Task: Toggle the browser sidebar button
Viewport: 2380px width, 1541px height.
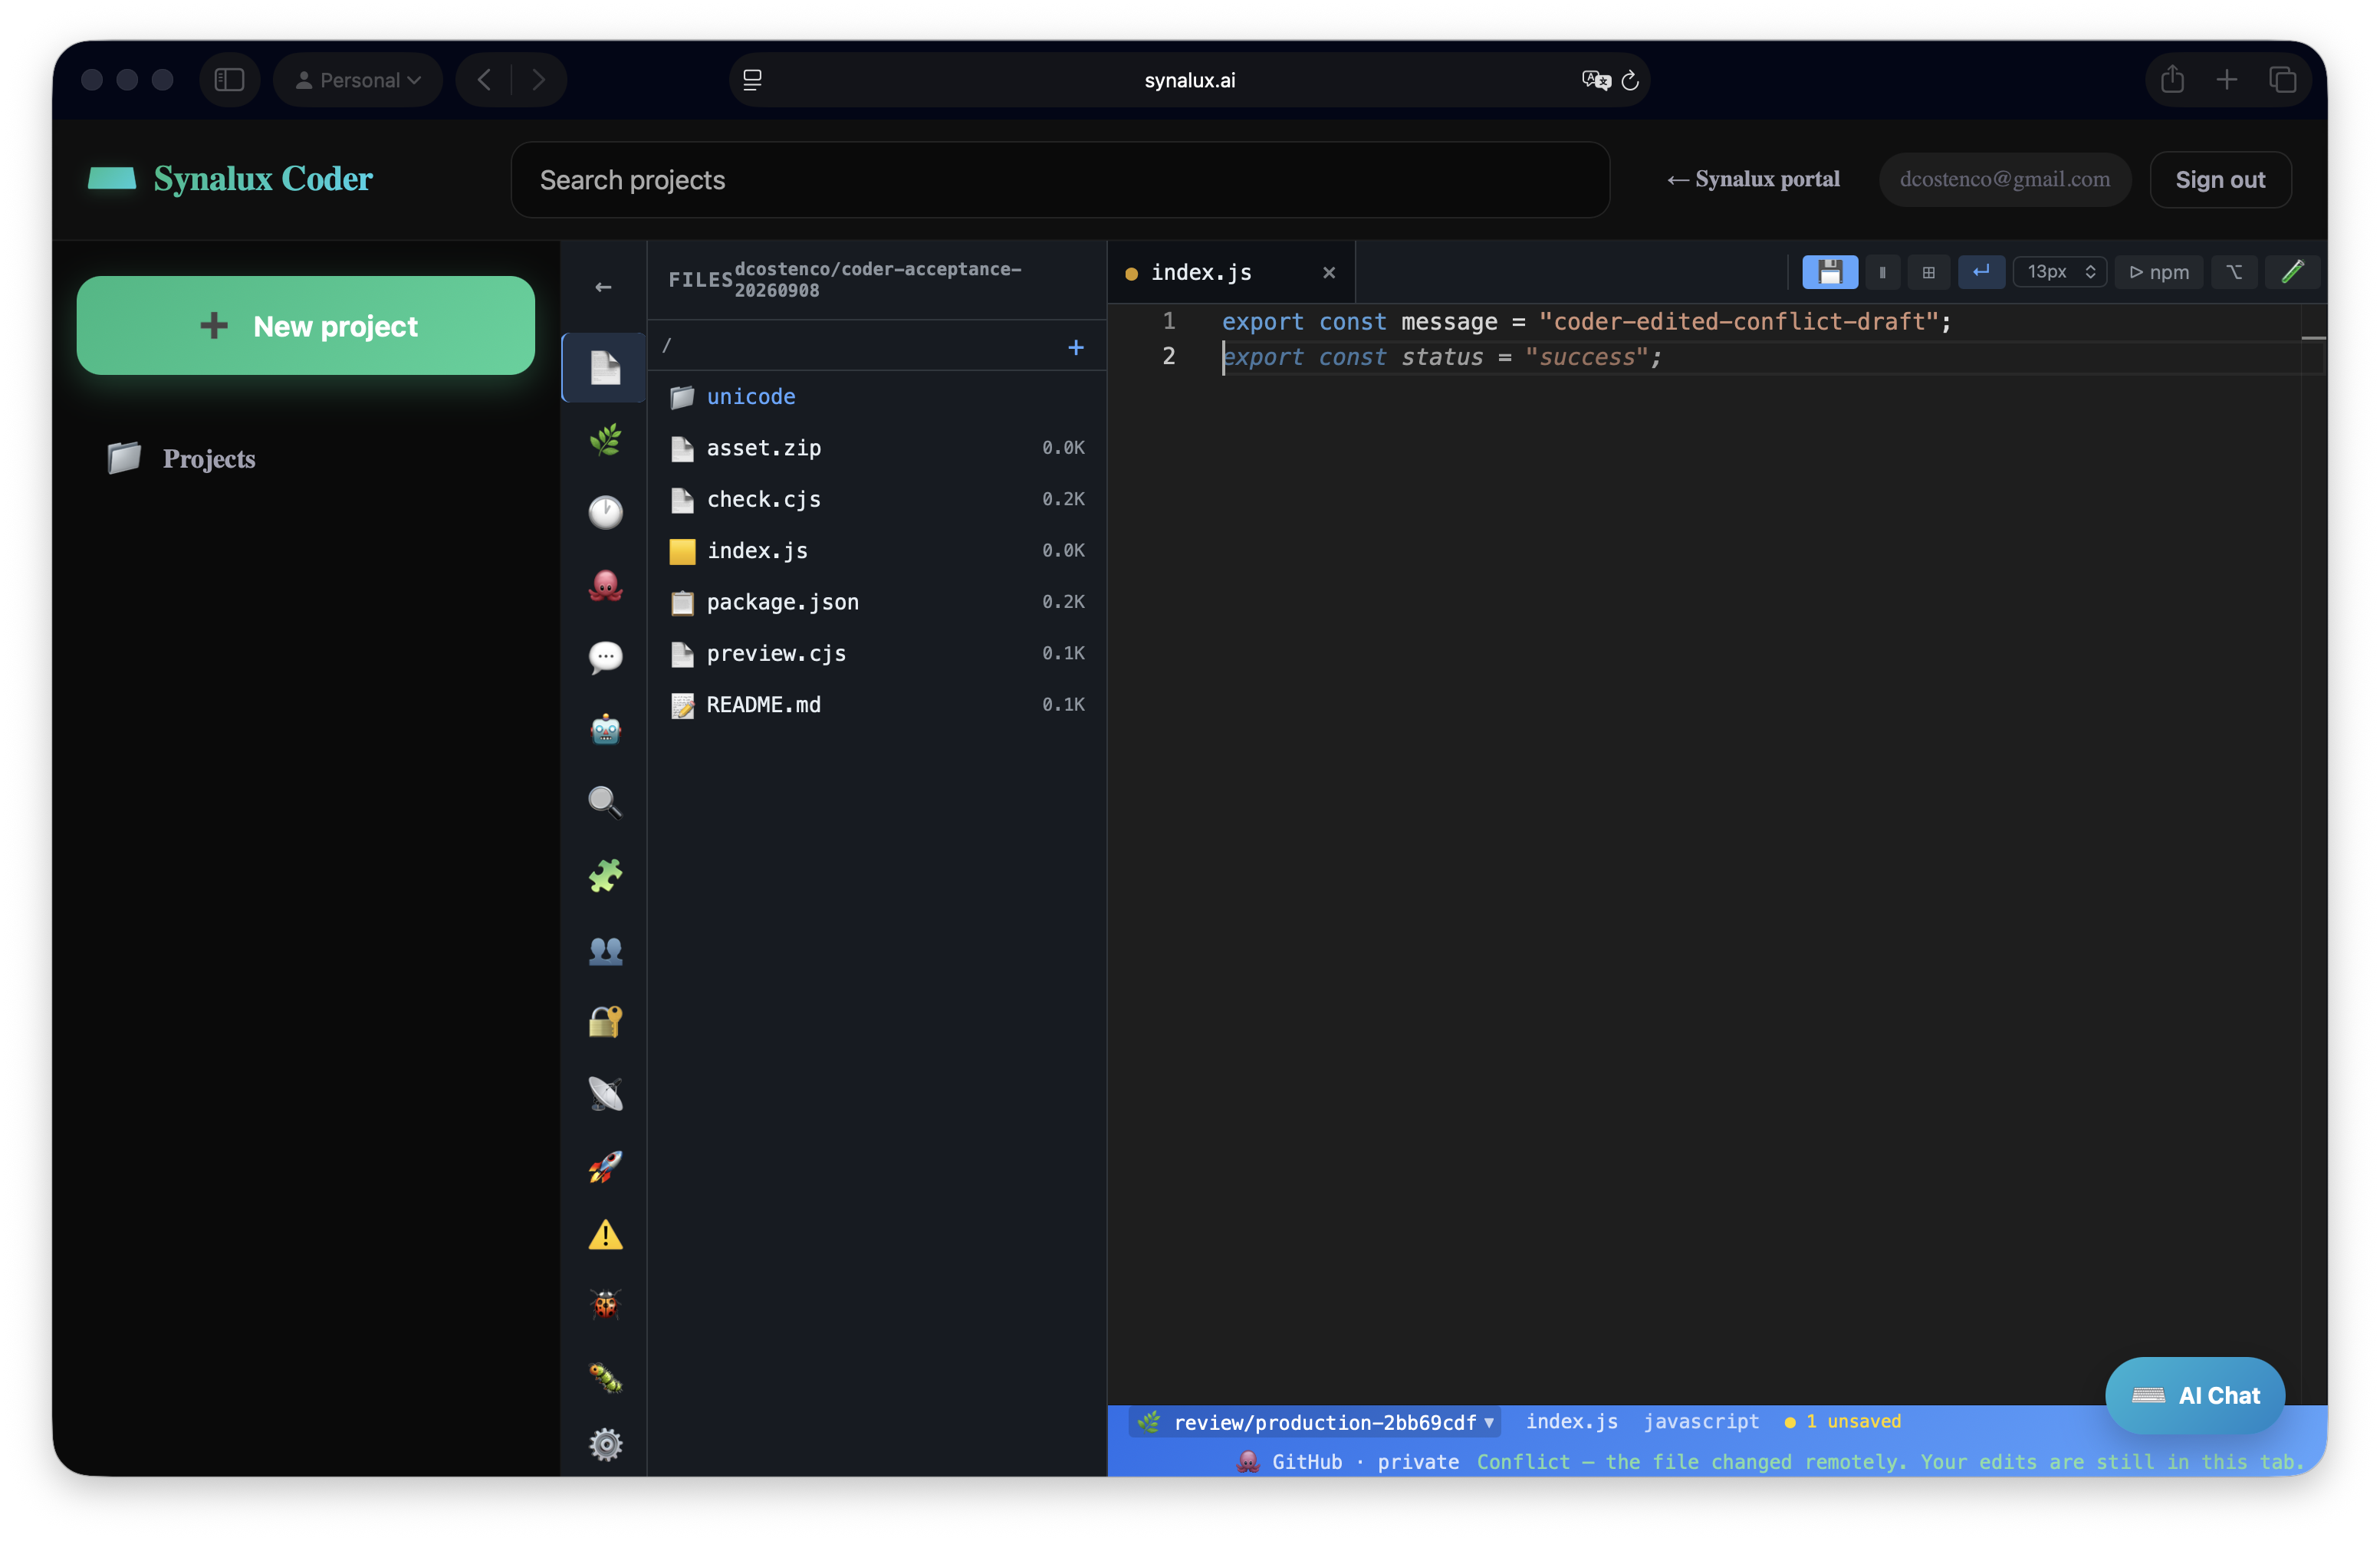Action: tap(229, 80)
